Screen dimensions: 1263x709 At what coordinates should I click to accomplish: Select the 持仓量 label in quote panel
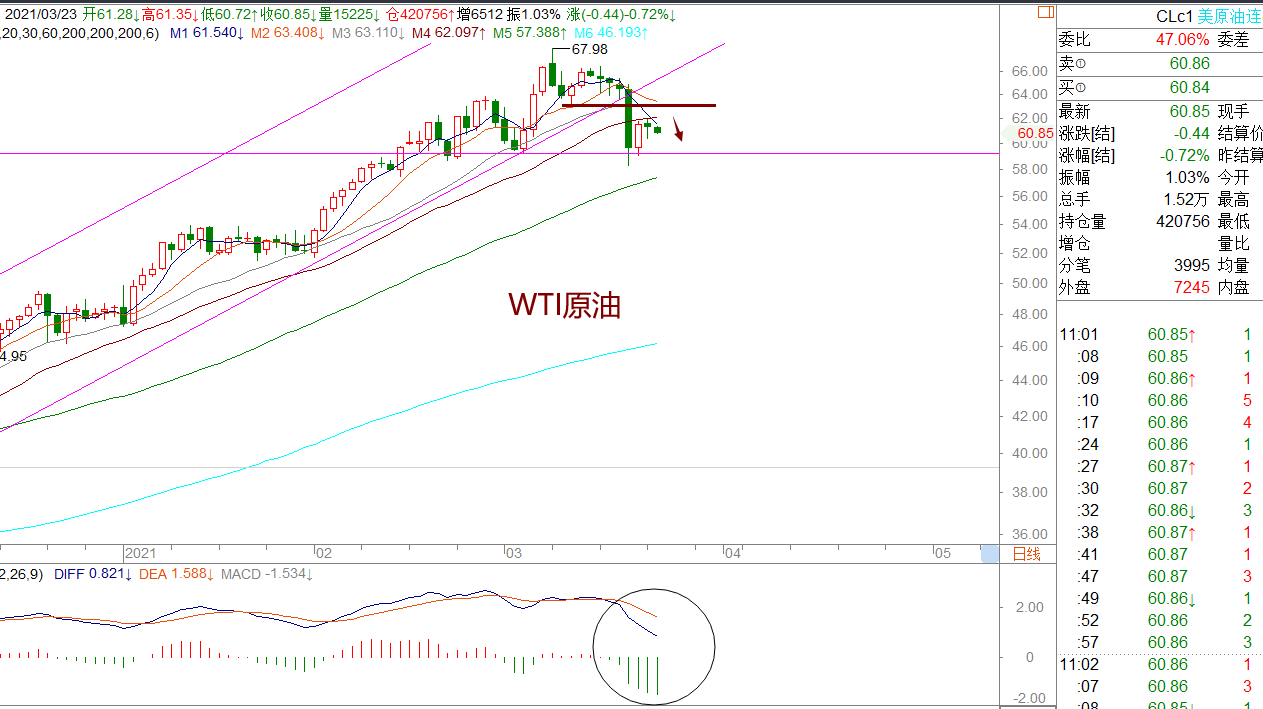(1082, 221)
